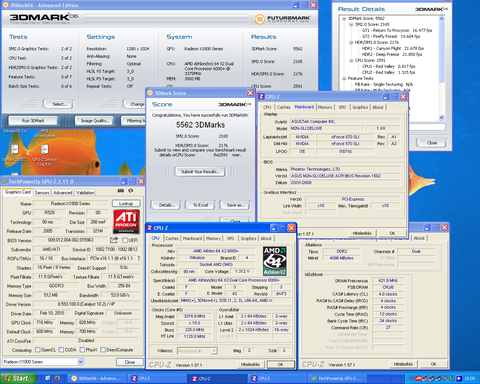Click Image Quality... button
480x384 pixels.
click(95, 121)
